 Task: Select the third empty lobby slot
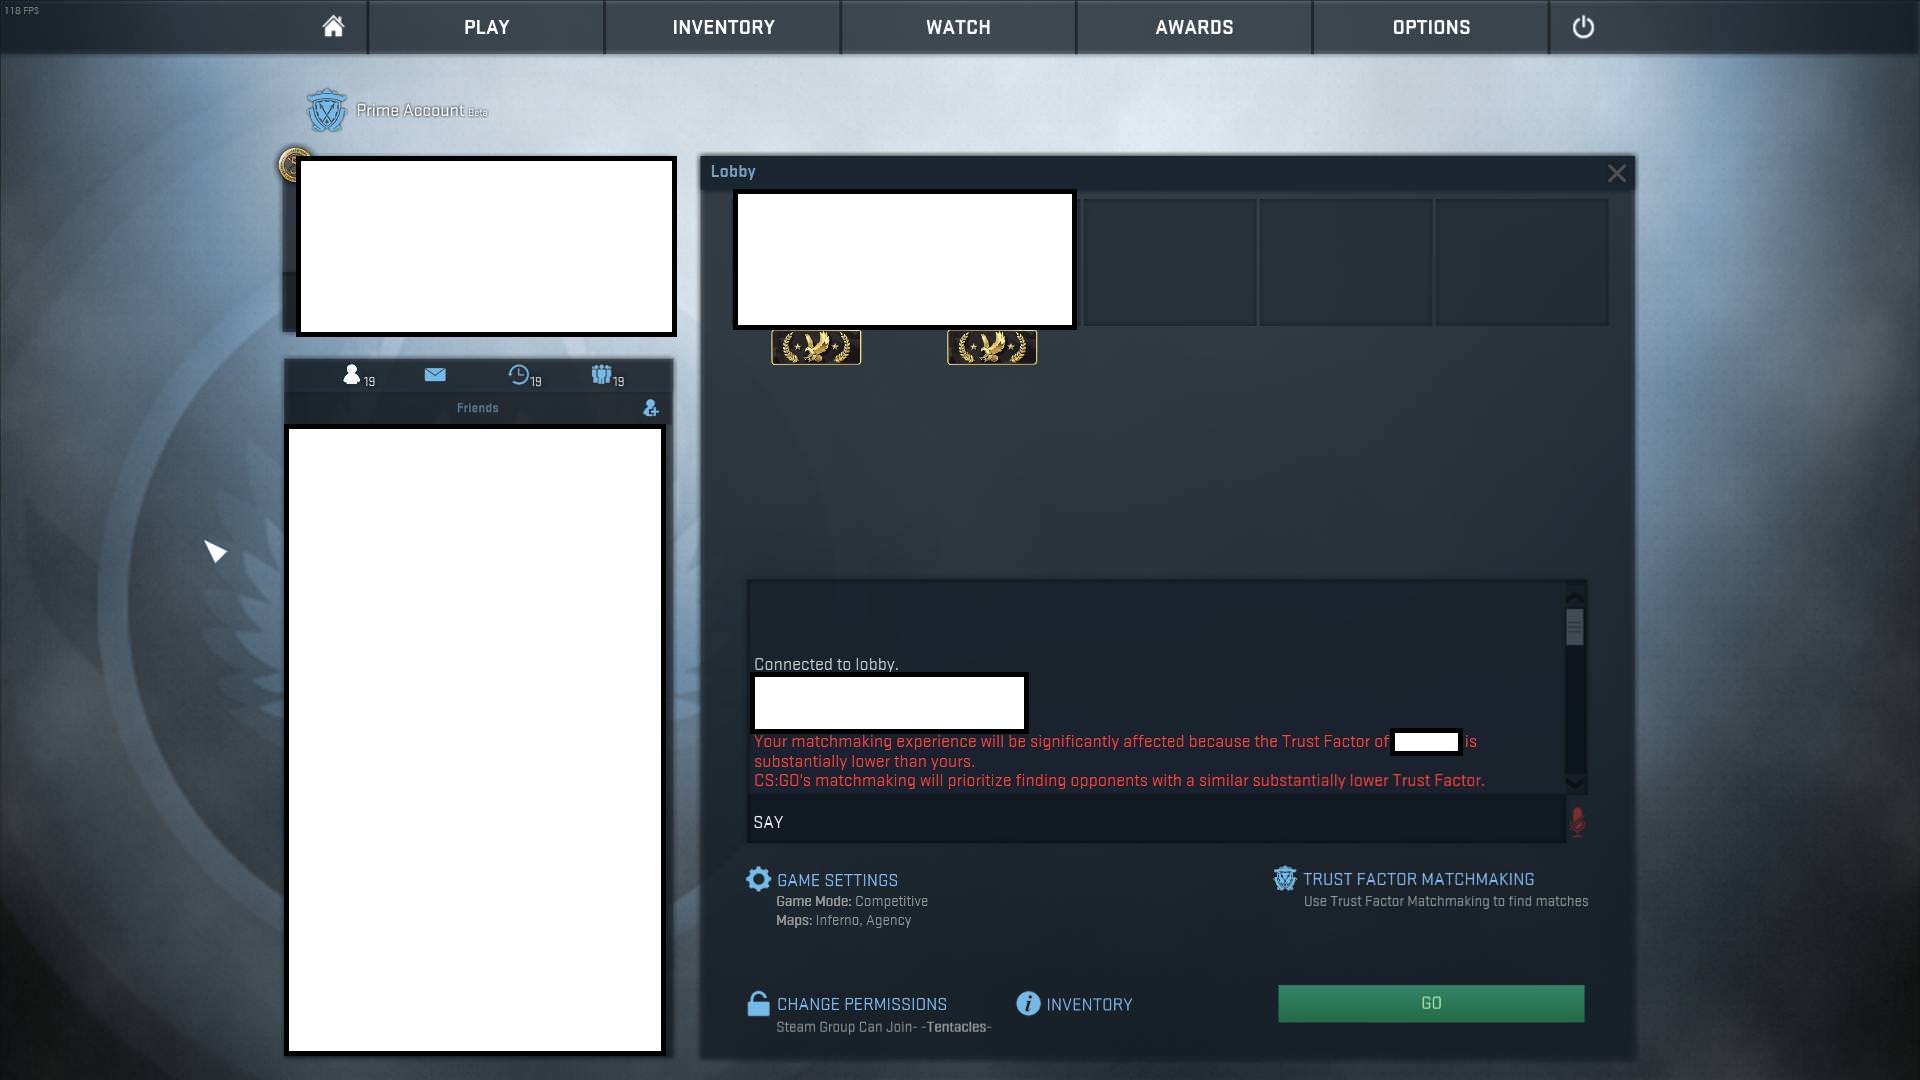(1169, 262)
